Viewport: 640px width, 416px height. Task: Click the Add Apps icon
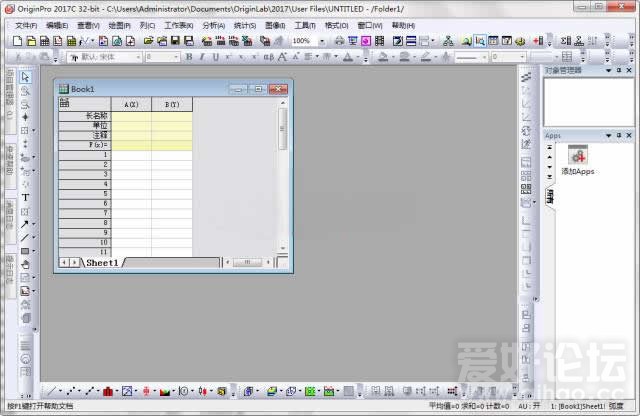577,155
